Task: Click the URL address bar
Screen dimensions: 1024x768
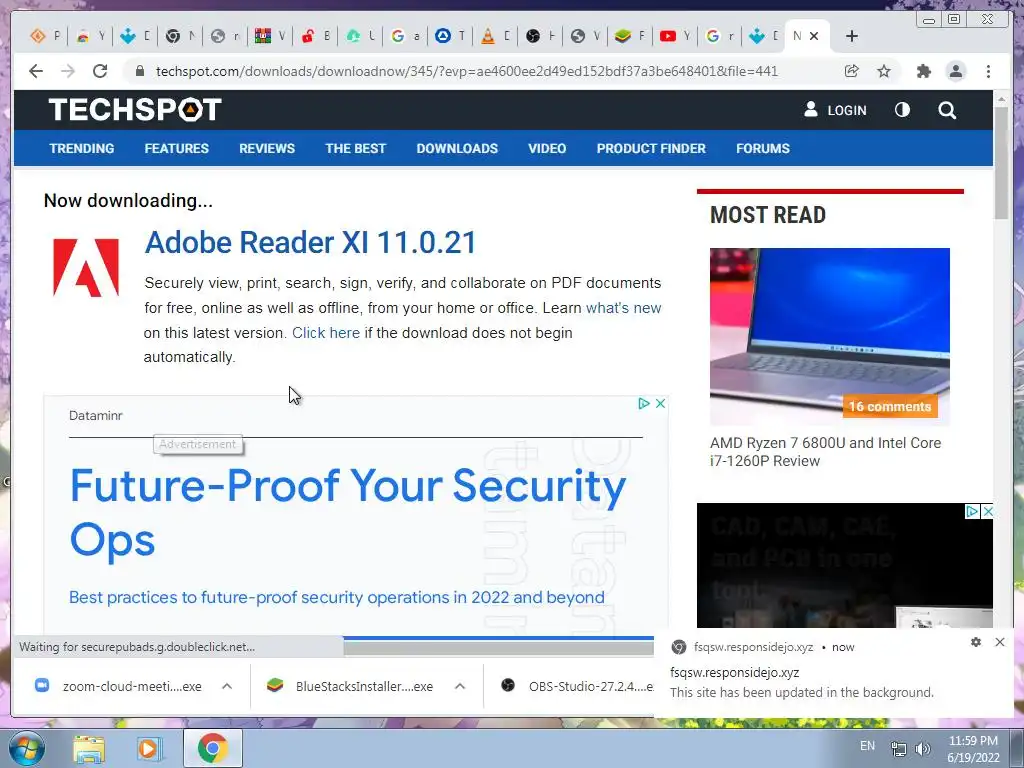Action: (x=467, y=71)
